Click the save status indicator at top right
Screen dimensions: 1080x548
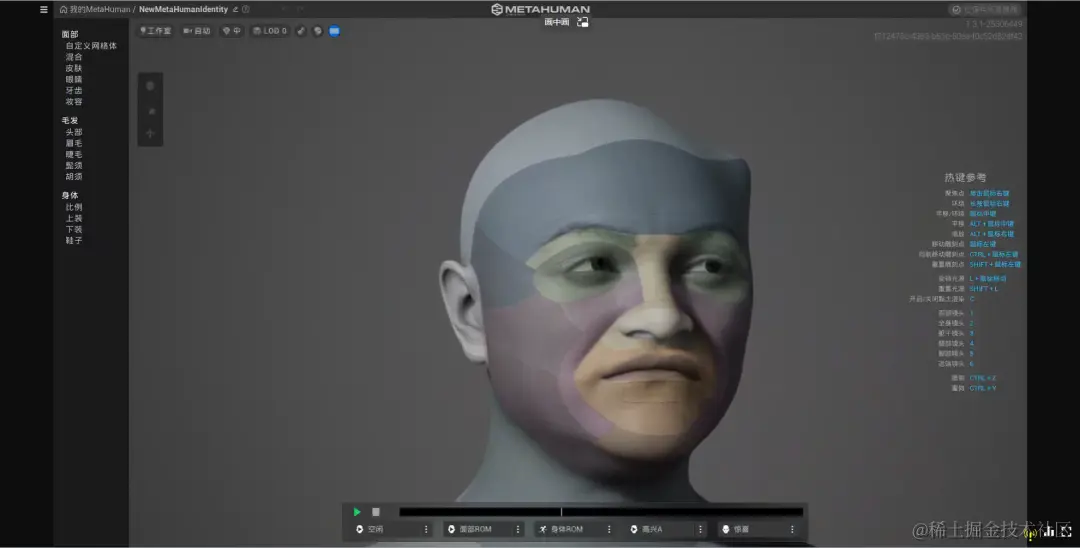985,10
